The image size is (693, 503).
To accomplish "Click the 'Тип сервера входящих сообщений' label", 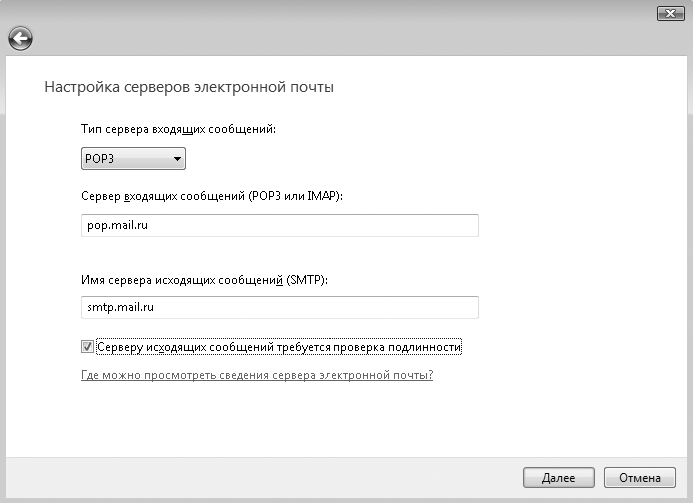I will pyautogui.click(x=178, y=129).
